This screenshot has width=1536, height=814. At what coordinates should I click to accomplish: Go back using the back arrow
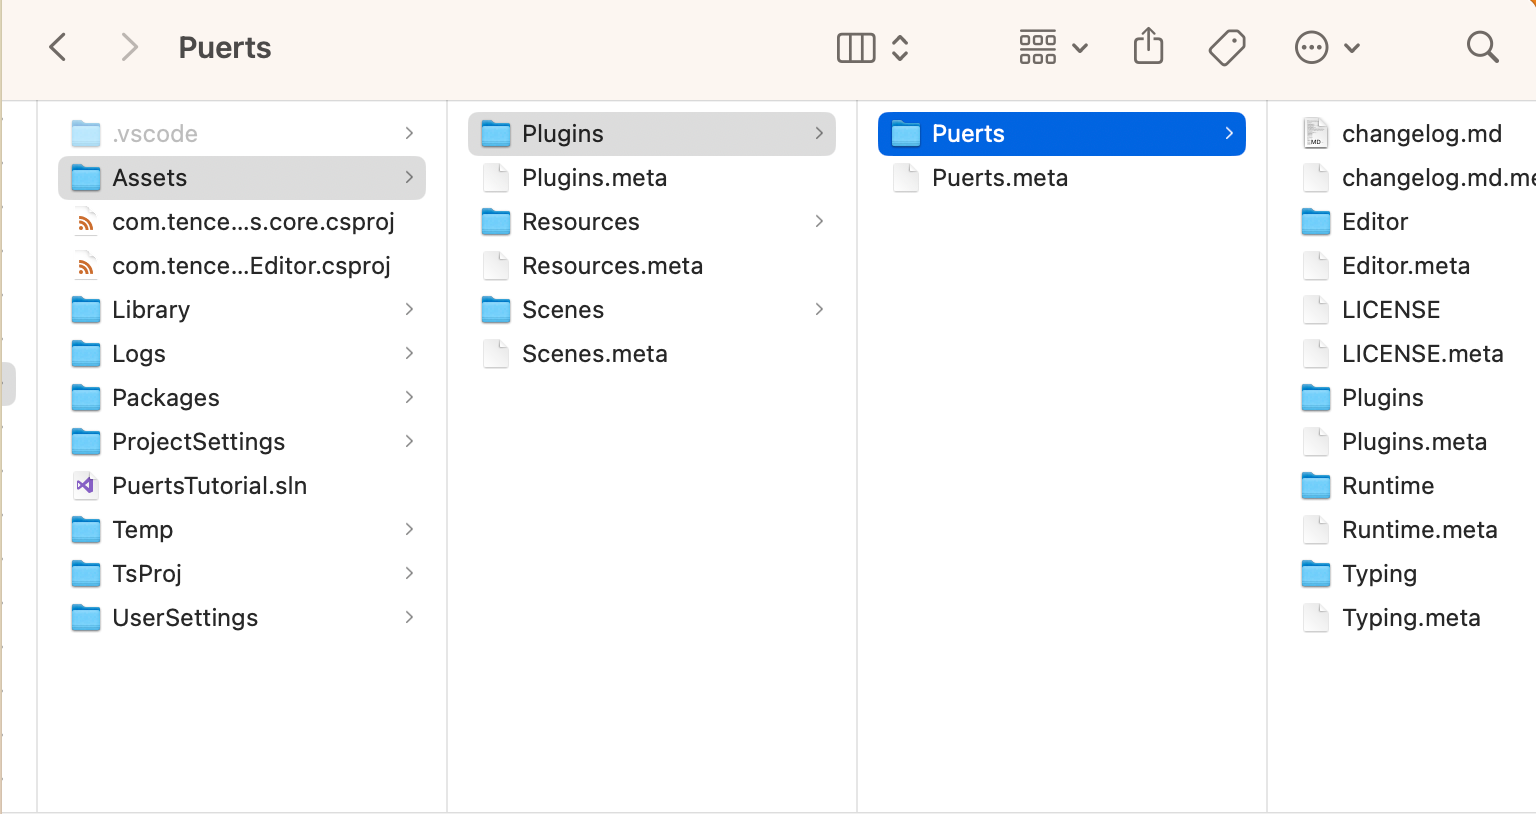[x=58, y=47]
